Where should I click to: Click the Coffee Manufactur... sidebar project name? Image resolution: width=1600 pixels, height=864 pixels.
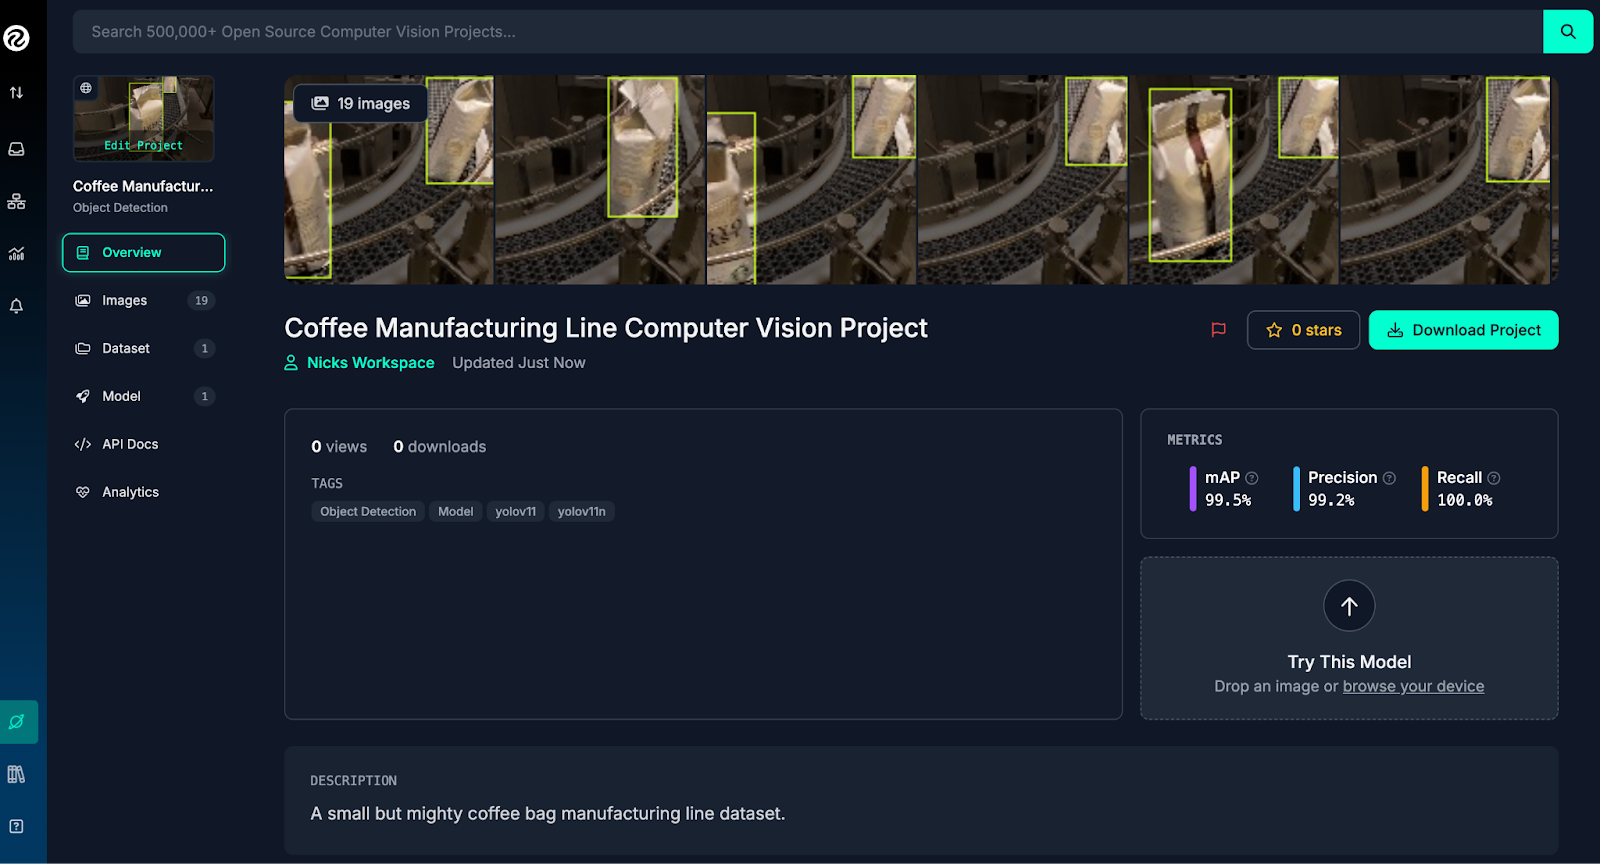pyautogui.click(x=143, y=186)
